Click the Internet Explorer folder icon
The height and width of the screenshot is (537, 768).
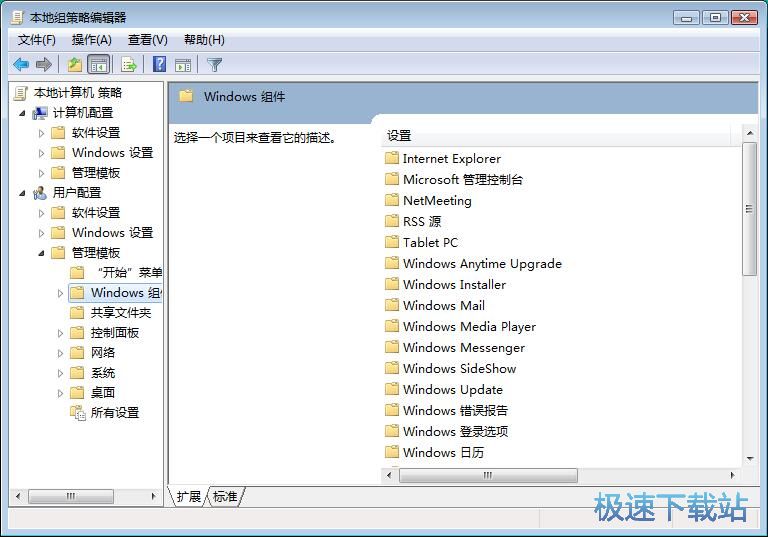coord(391,158)
